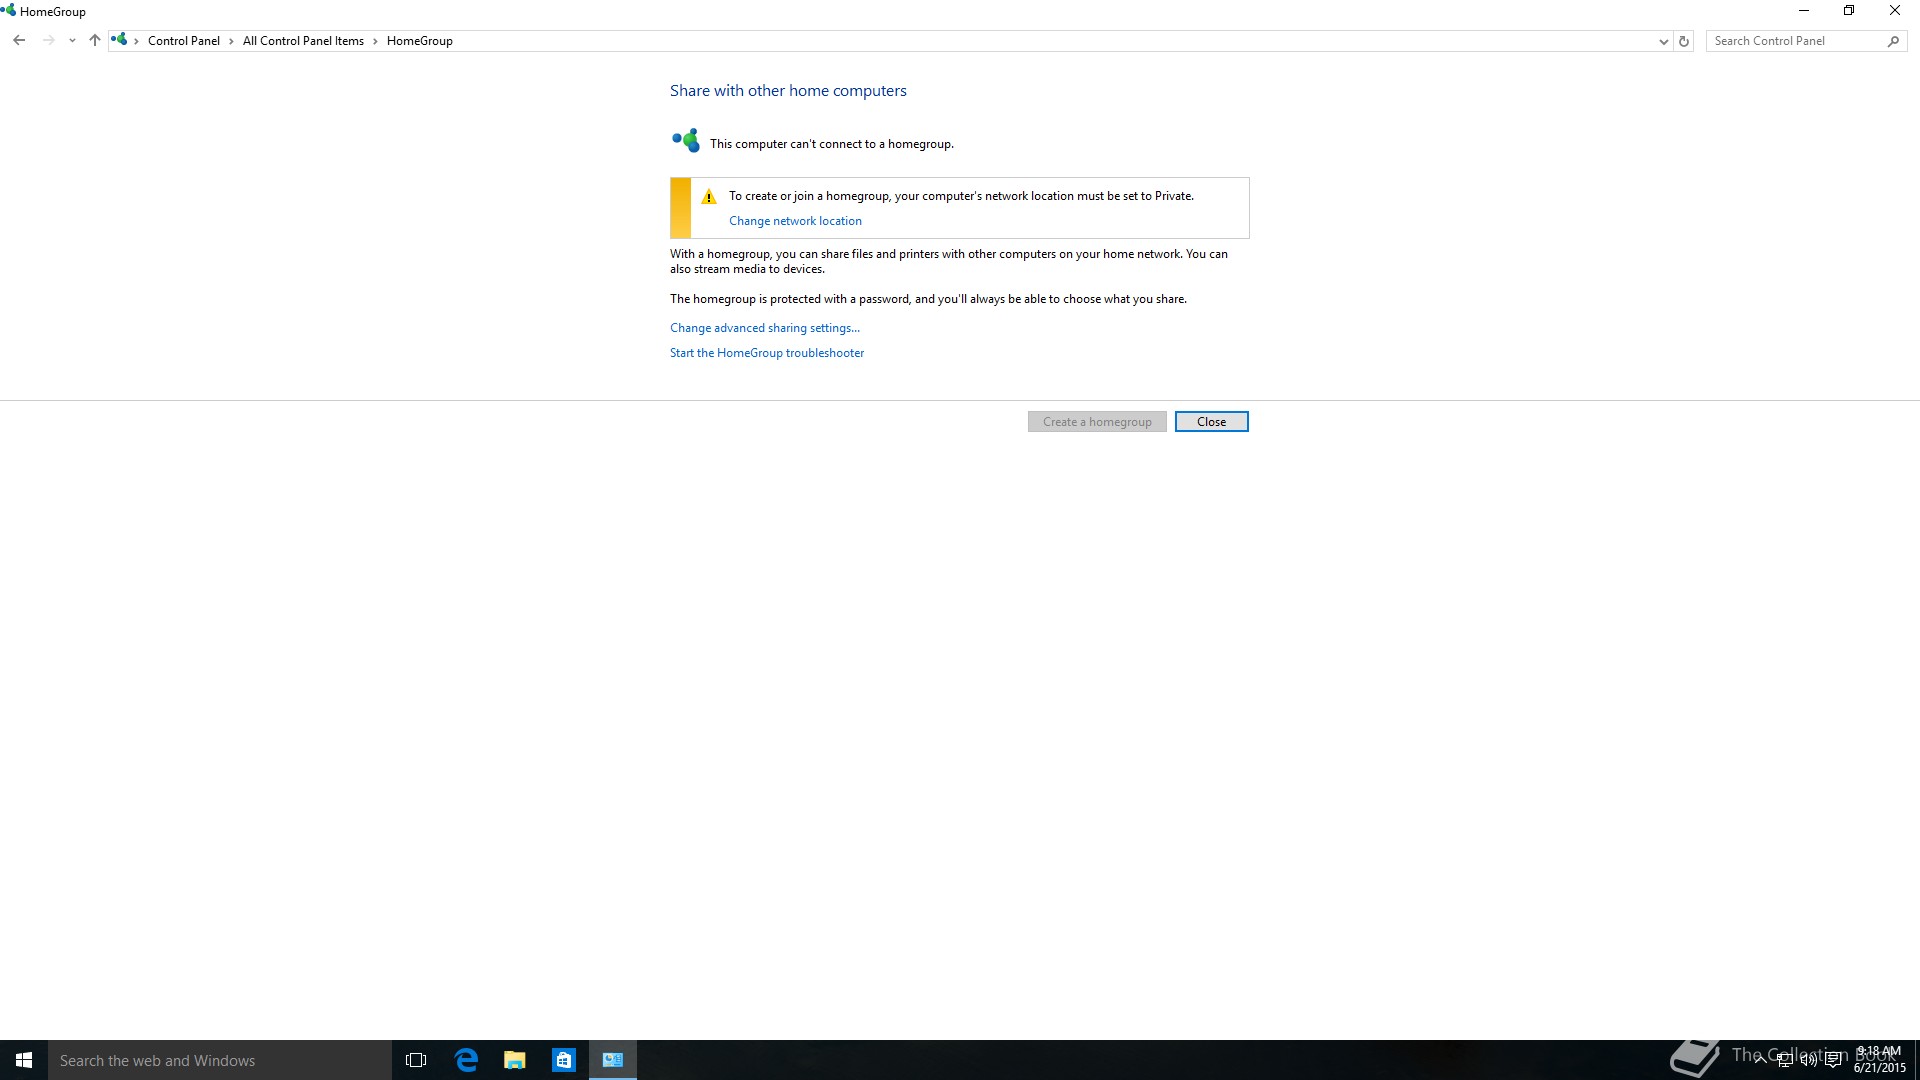1920x1080 pixels.
Task: Click the Forward navigation arrow
Action: (48, 41)
